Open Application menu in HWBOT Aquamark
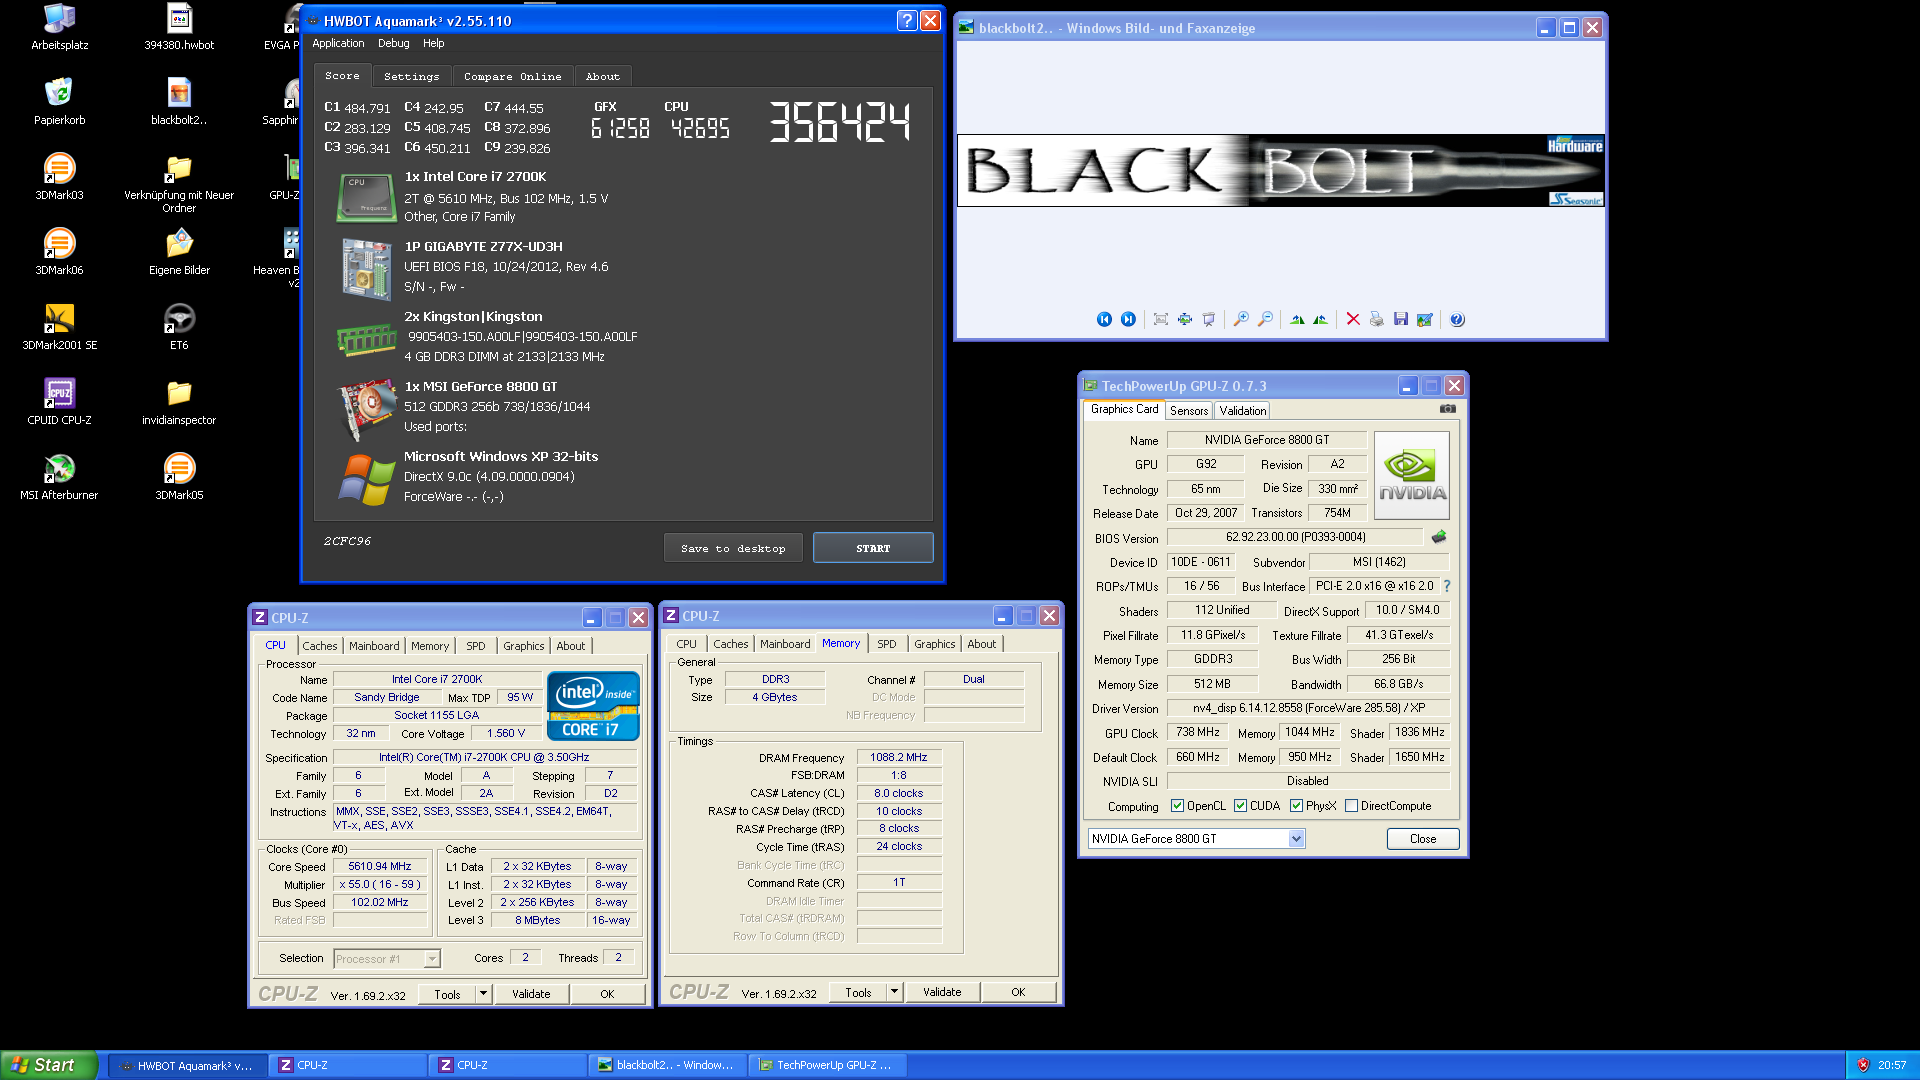The height and width of the screenshot is (1080, 1920). (x=338, y=43)
